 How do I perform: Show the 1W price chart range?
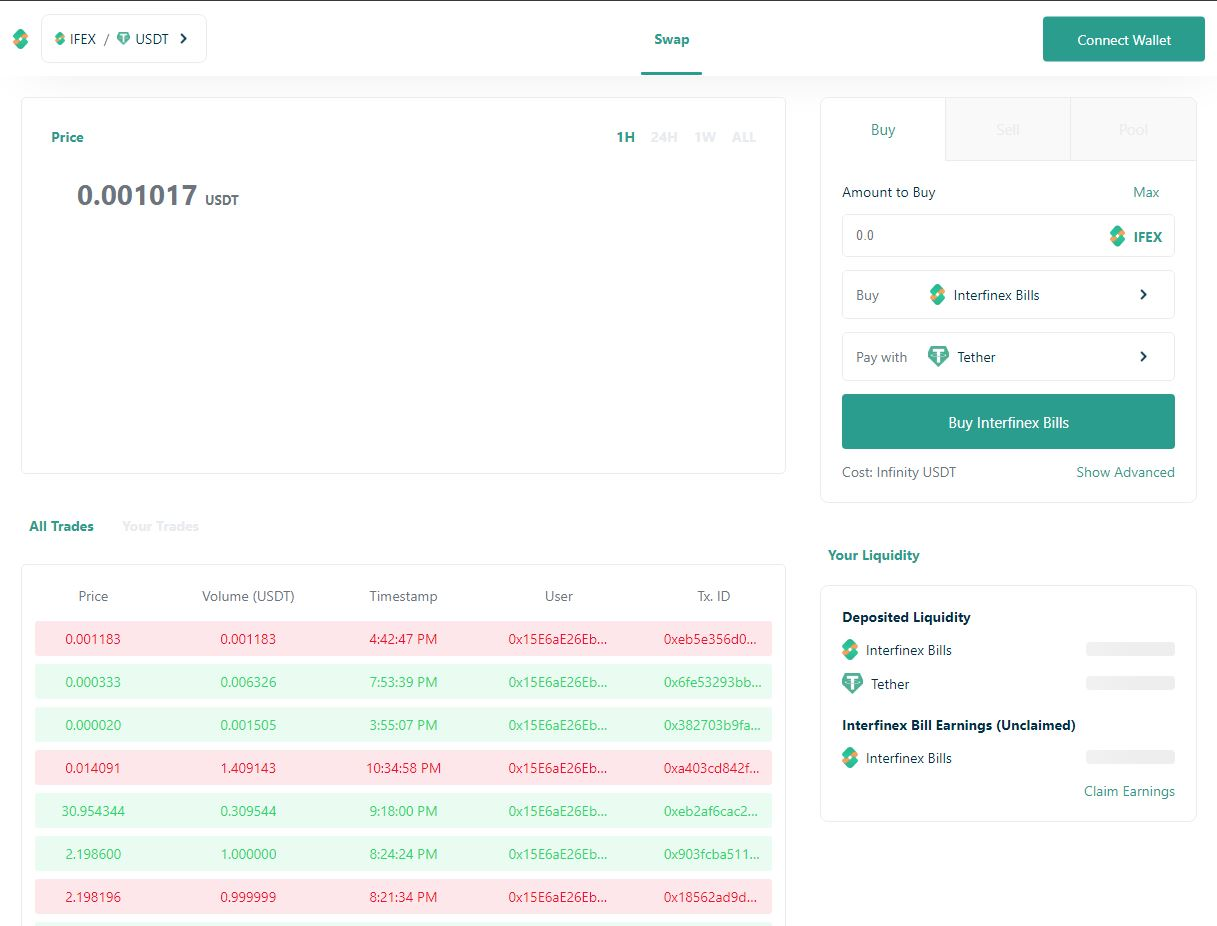pyautogui.click(x=705, y=137)
